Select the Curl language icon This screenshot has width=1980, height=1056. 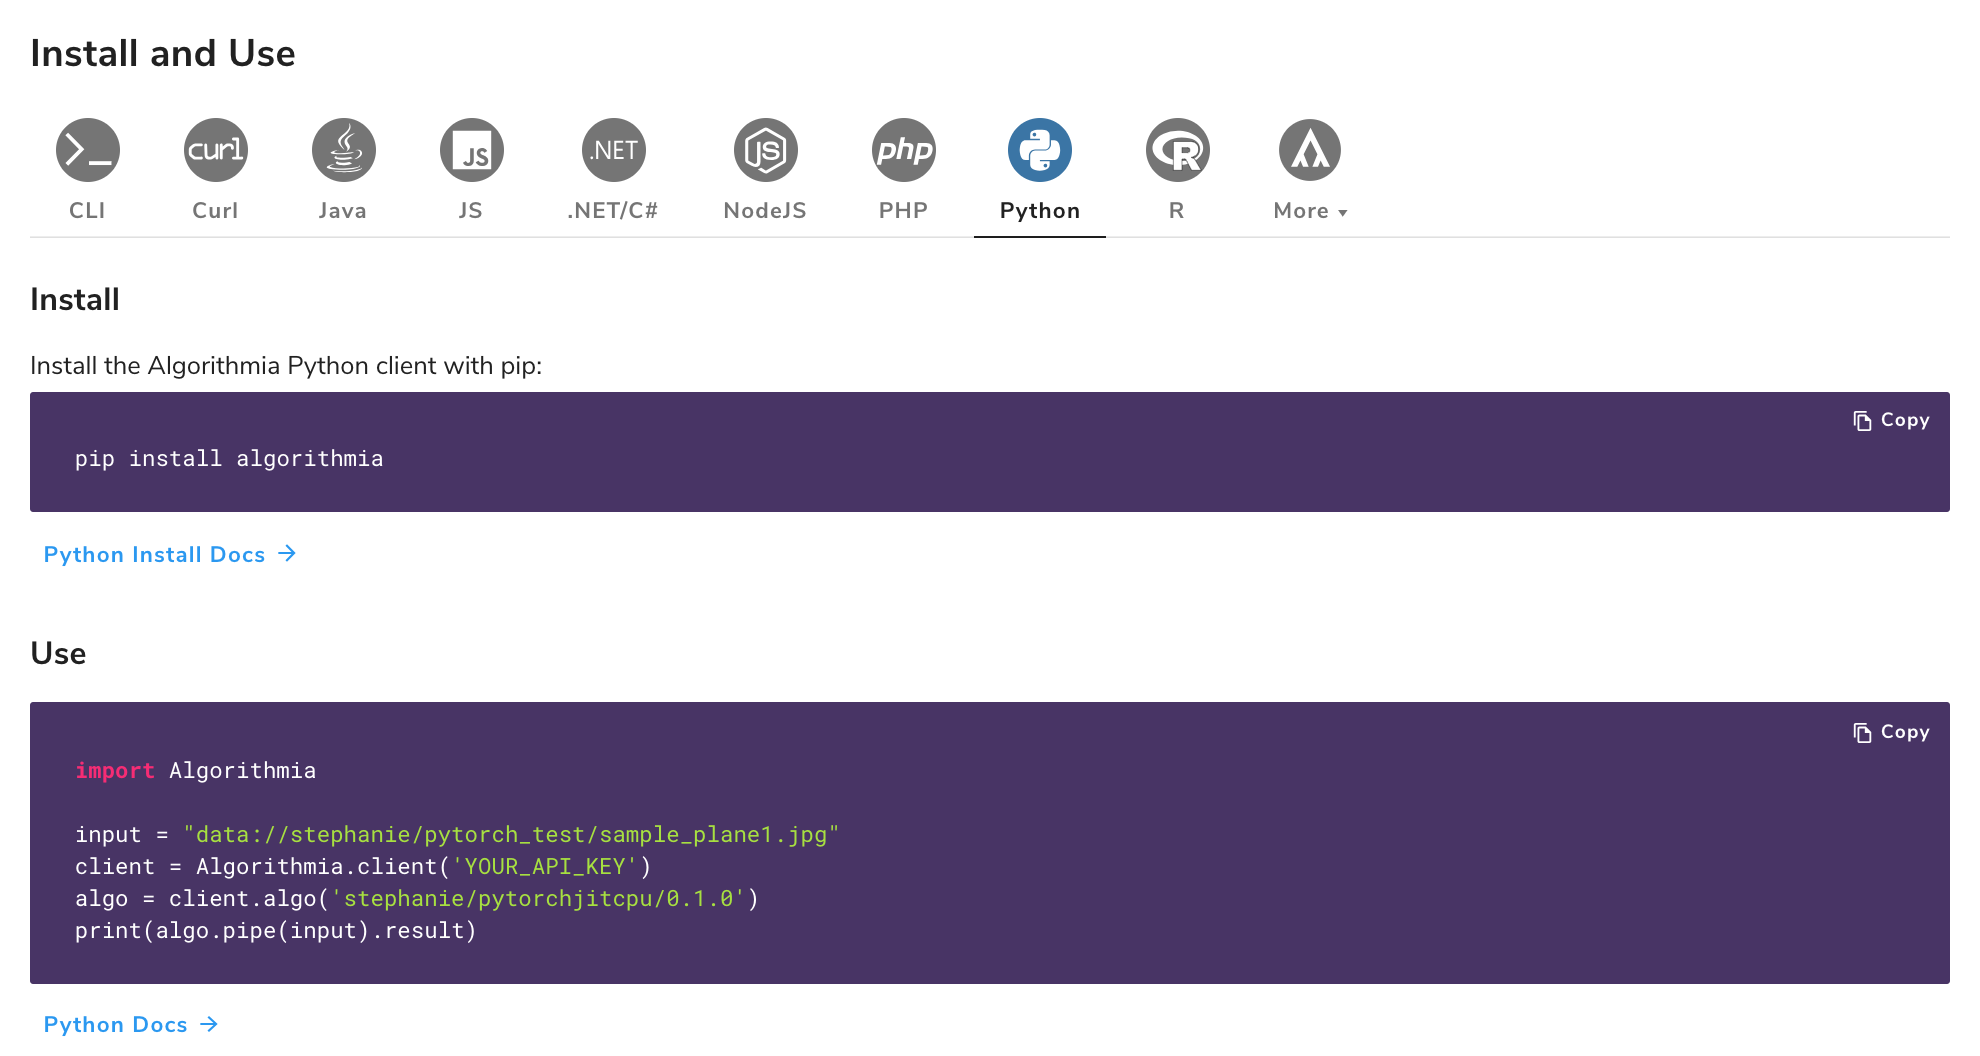pos(216,150)
